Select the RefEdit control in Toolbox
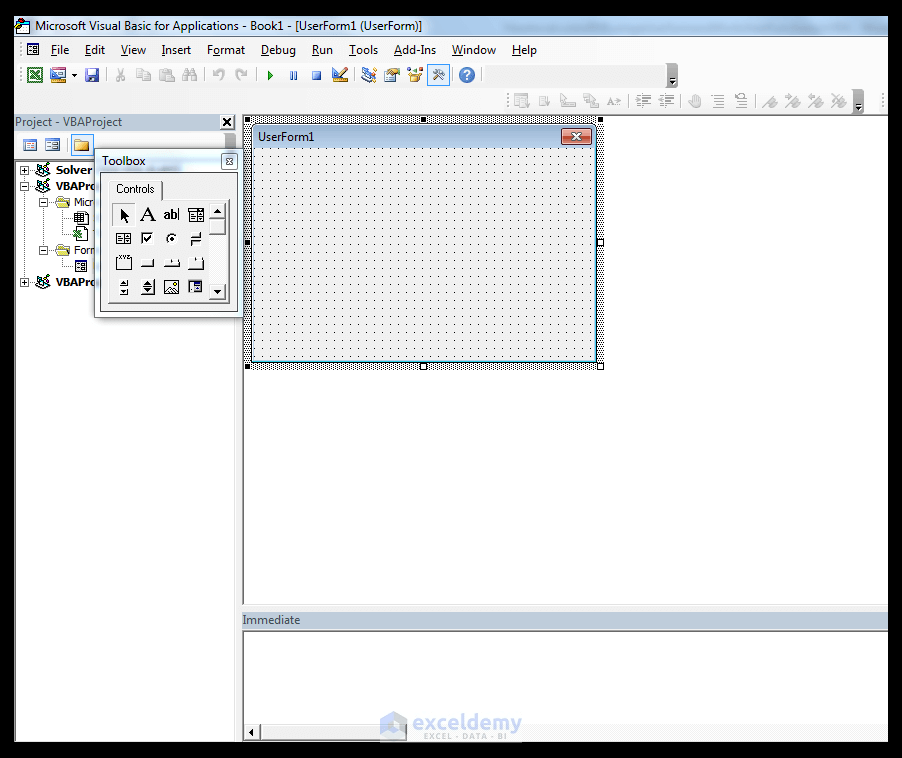The height and width of the screenshot is (758, 902). (196, 287)
